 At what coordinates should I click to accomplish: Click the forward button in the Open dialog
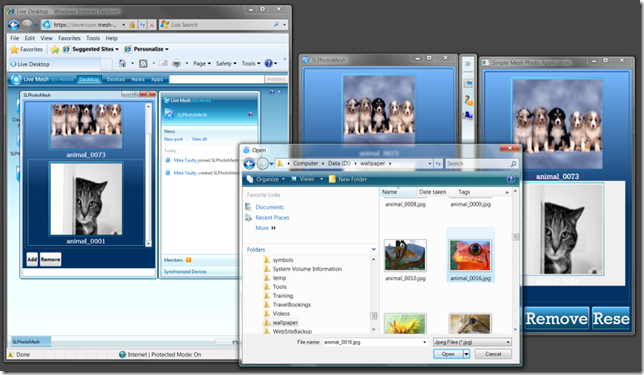[x=262, y=164]
